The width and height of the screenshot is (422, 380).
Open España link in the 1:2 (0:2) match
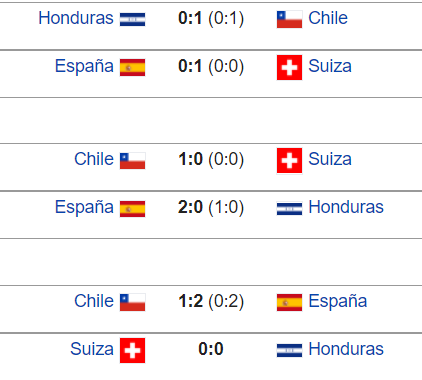338,301
